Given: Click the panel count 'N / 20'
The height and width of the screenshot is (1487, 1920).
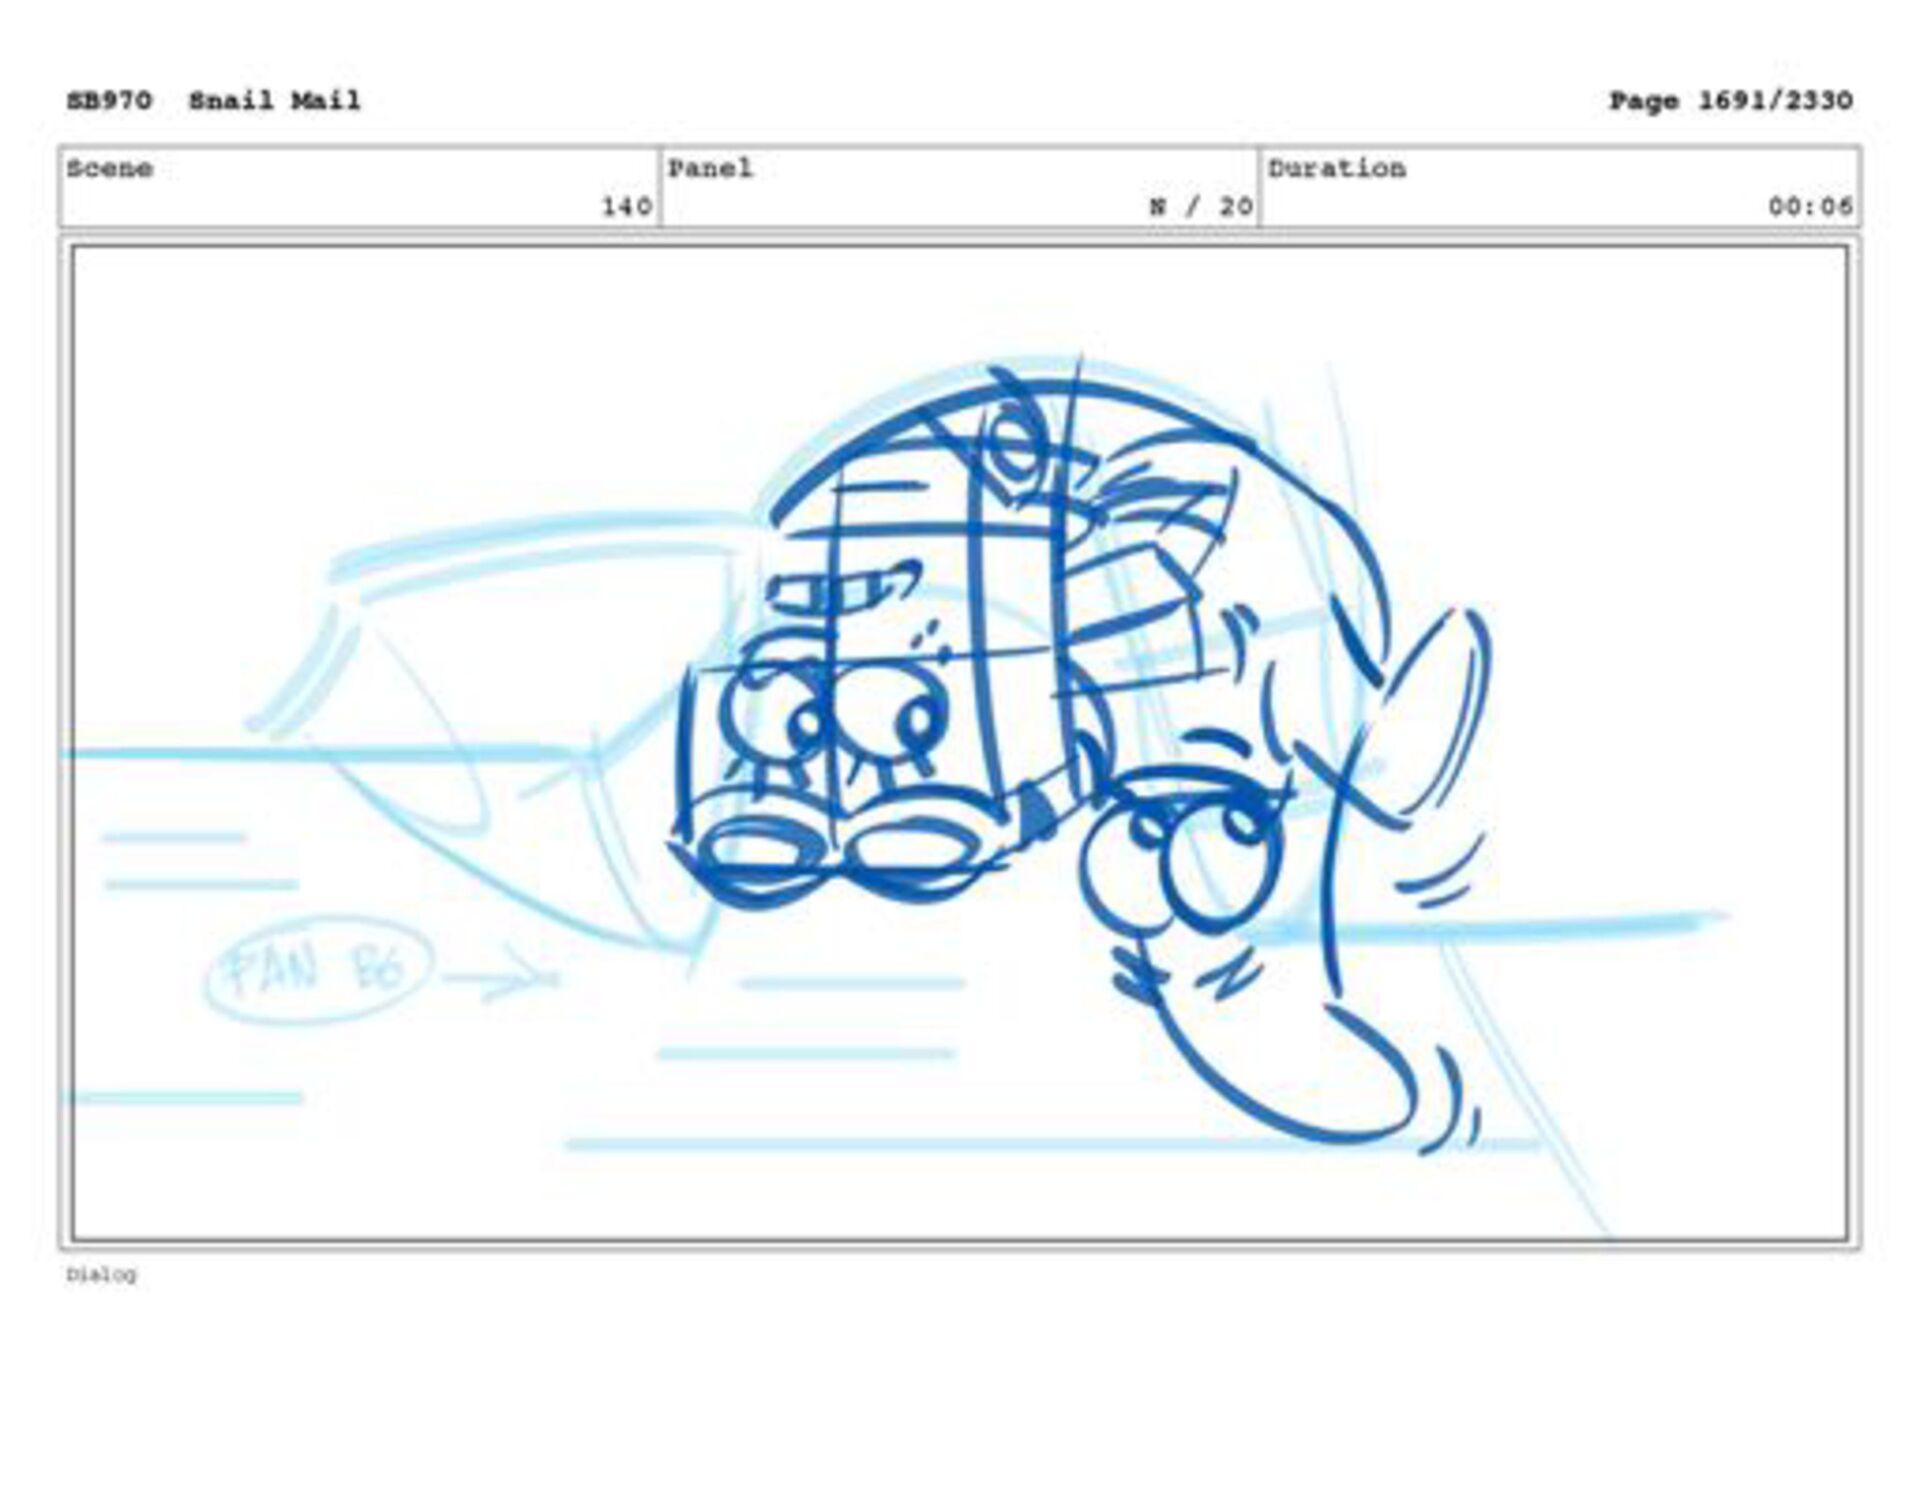Looking at the screenshot, I should (x=1201, y=206).
